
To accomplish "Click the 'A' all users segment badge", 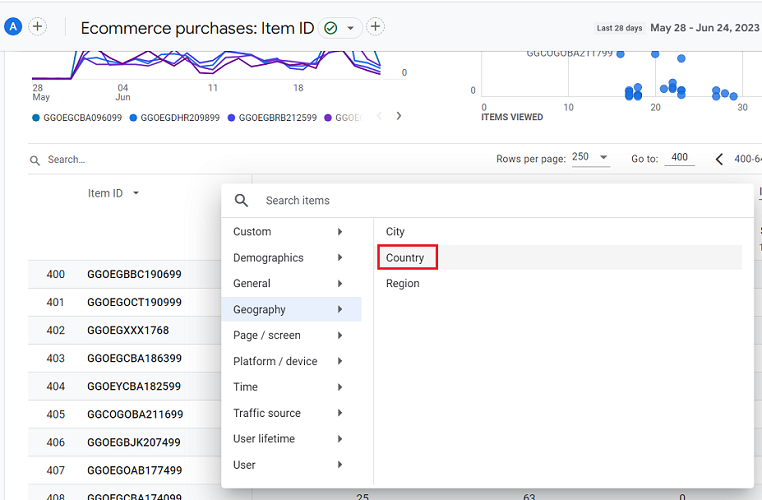I will 13,27.
